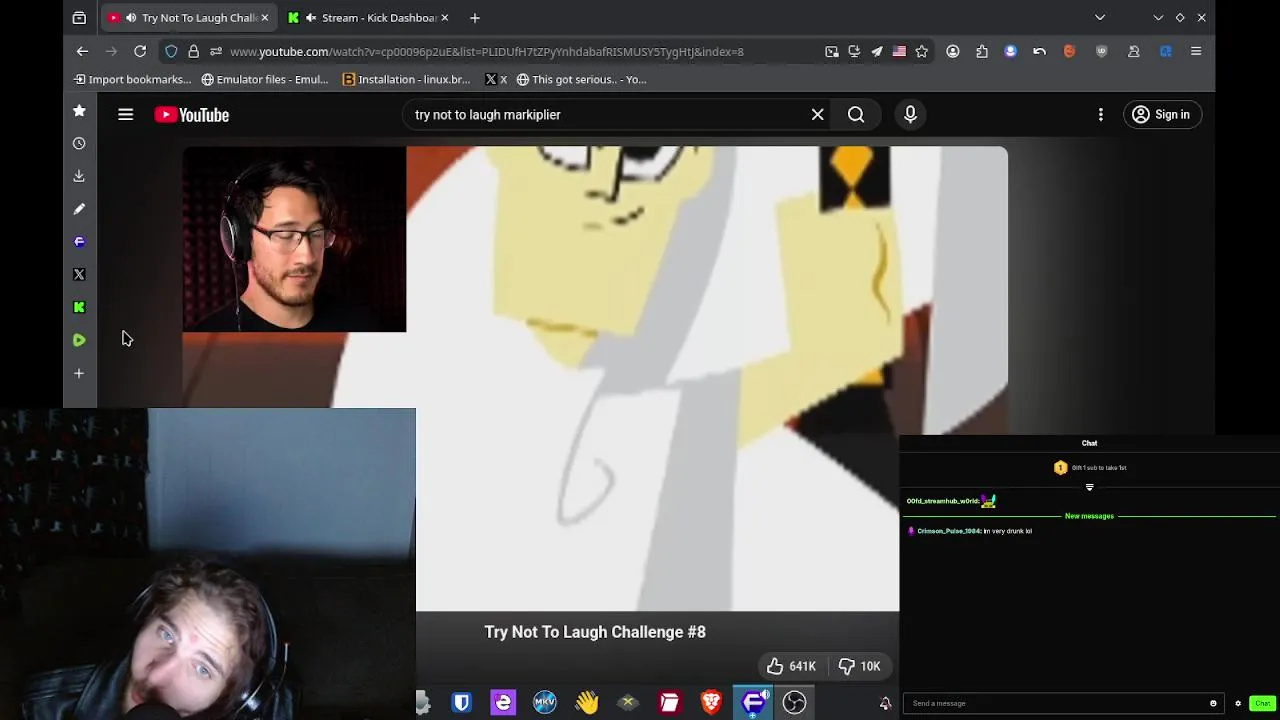Dislike the video (10K)
Image resolution: width=1280 pixels, height=720 pixels.
point(859,666)
